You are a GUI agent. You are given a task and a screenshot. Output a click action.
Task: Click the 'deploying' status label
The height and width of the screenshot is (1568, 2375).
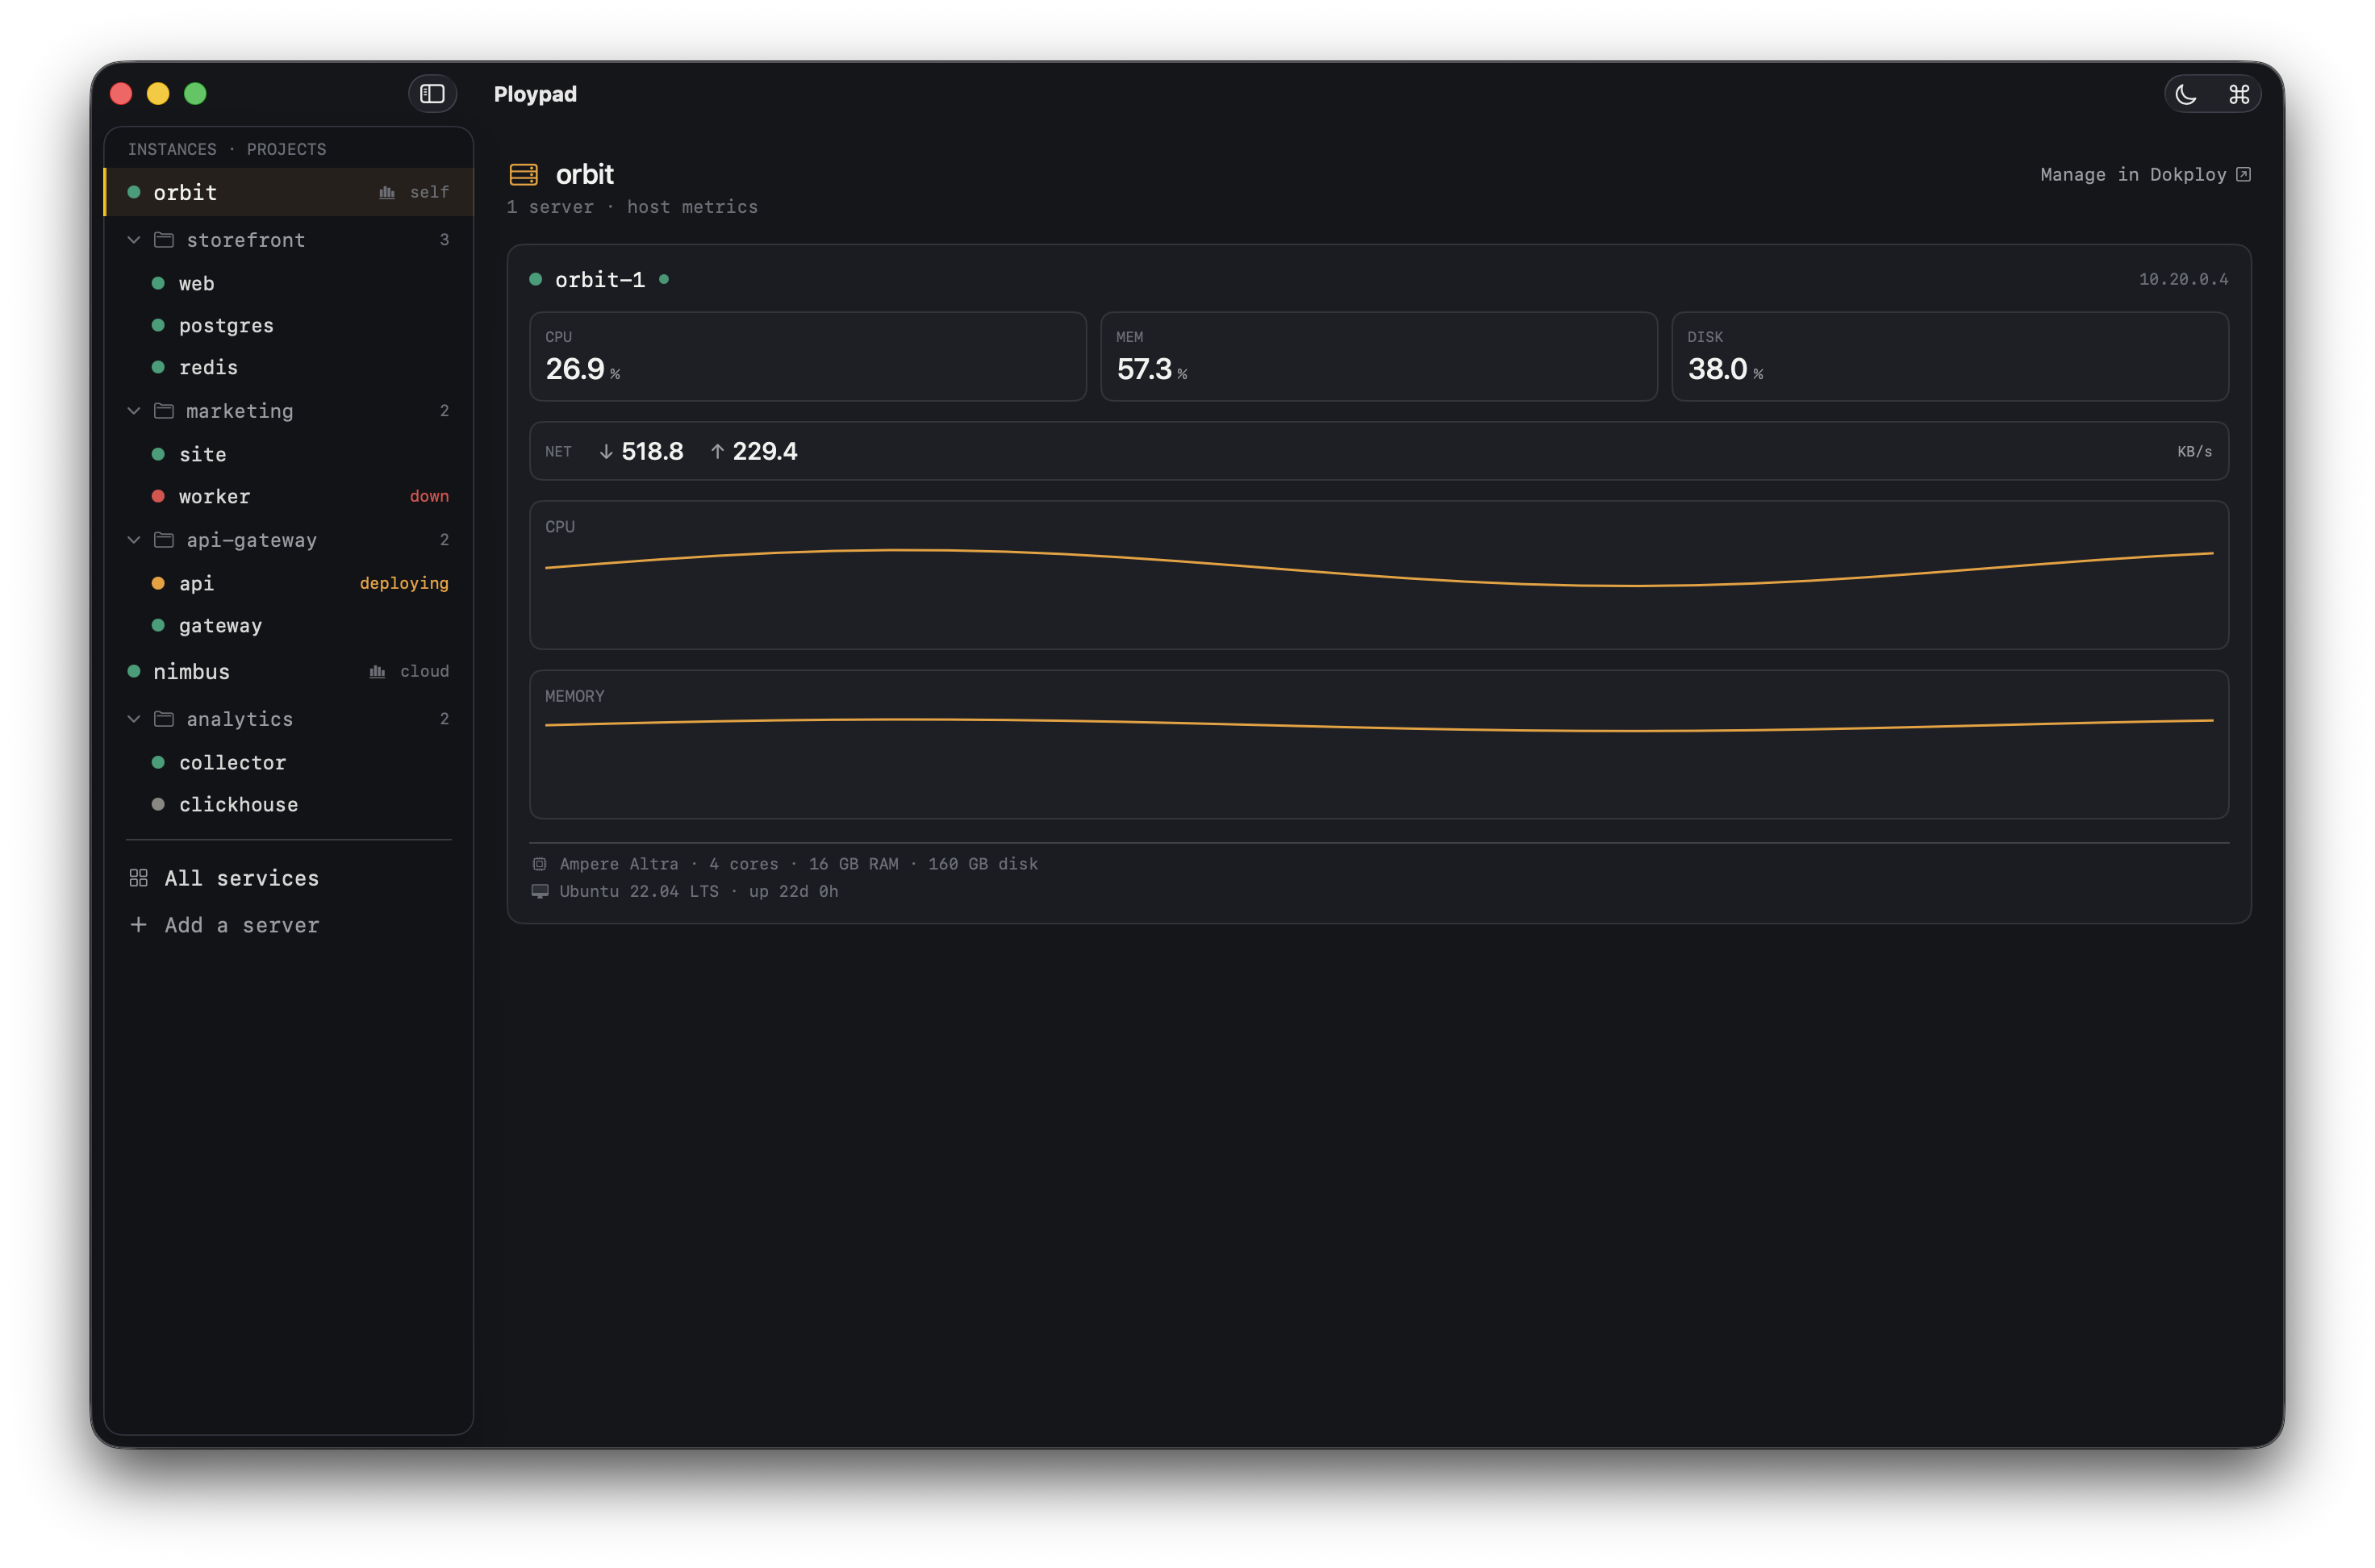click(404, 583)
